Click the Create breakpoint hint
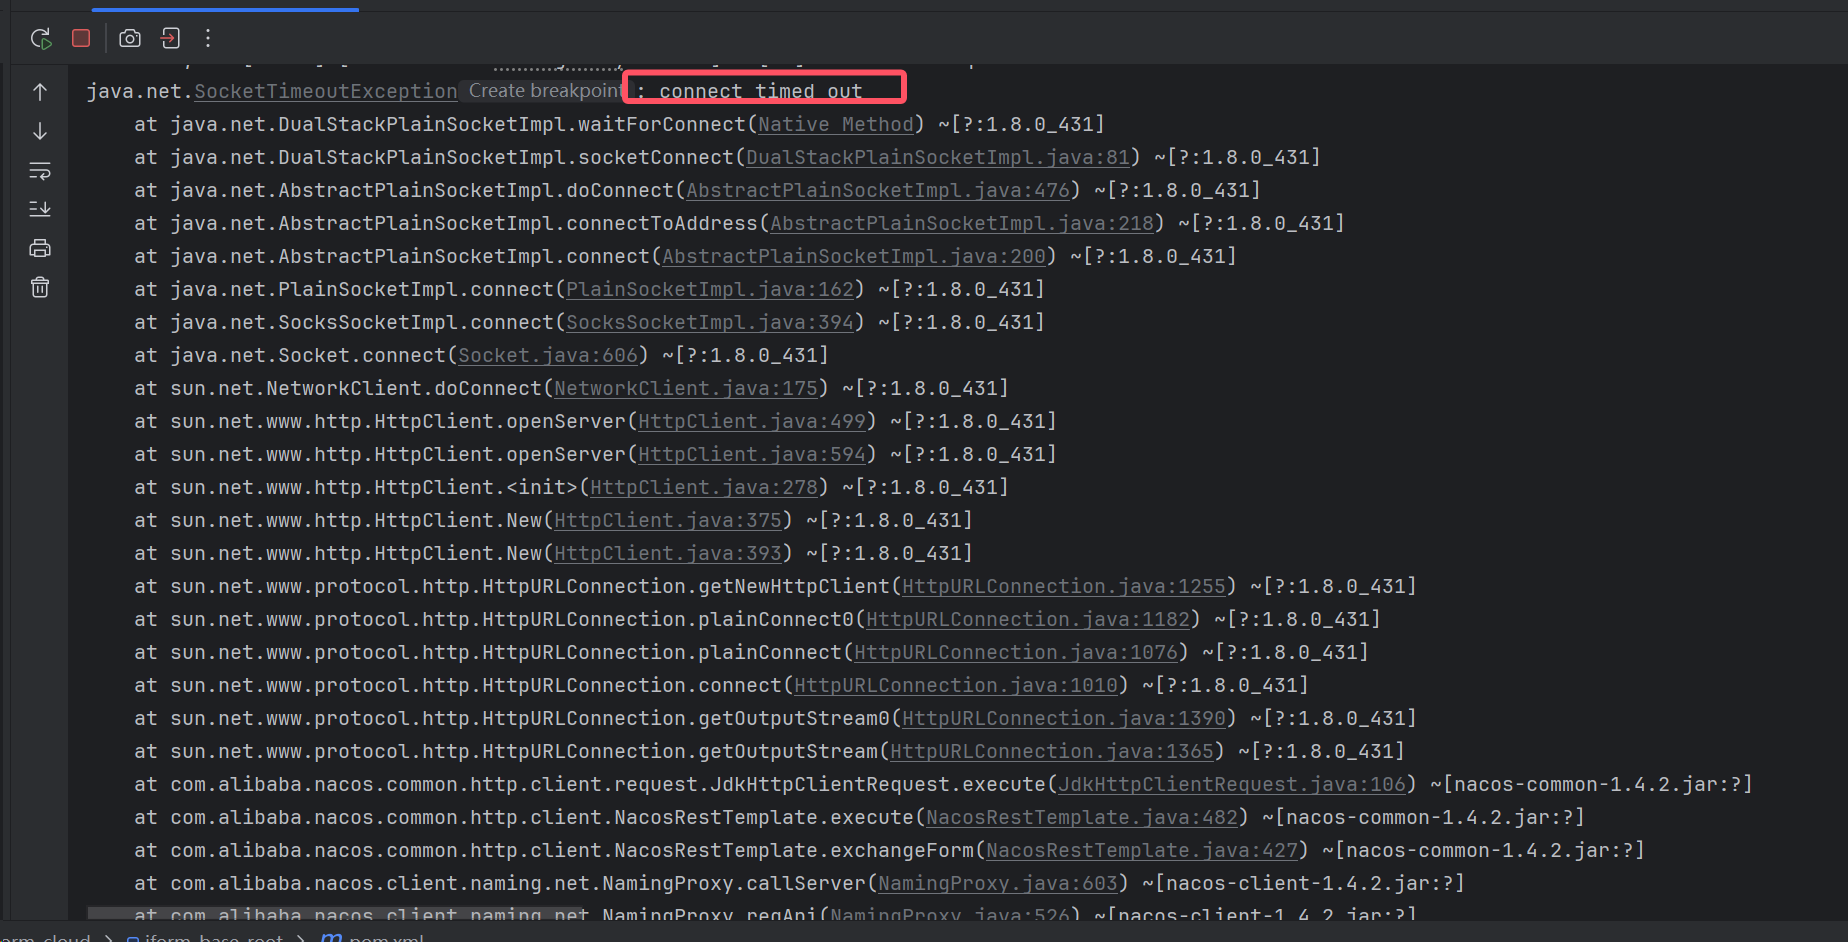 pos(545,91)
